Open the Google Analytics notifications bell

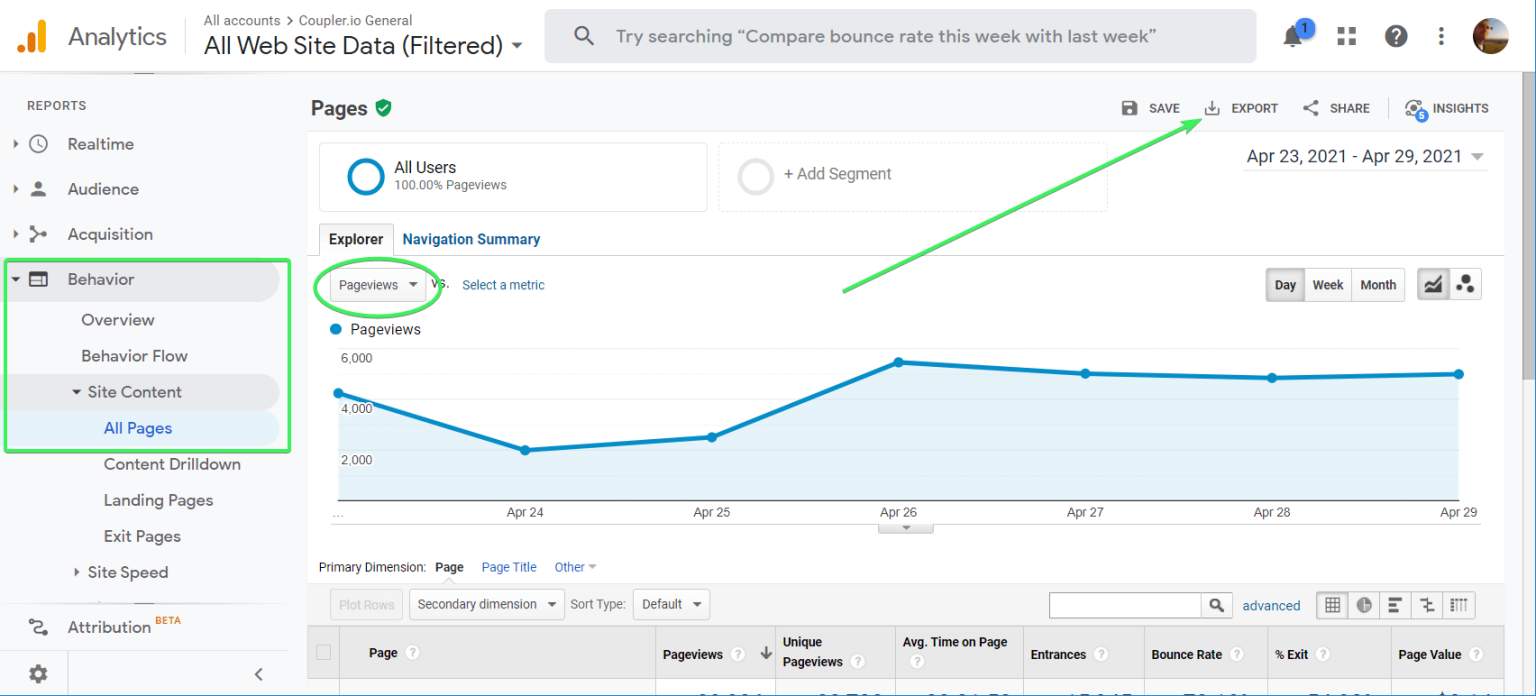(1292, 36)
